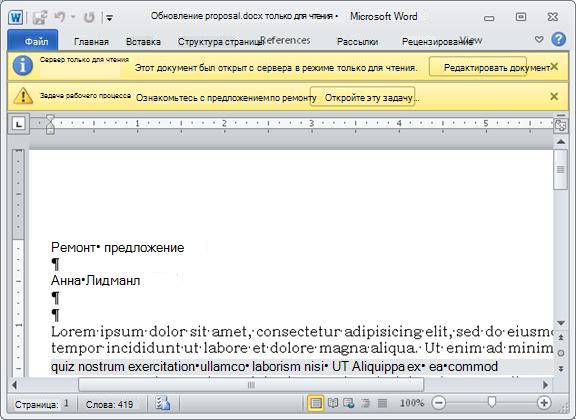Click the Save icon in Quick Access Toolbar
The width and height of the screenshot is (576, 420).
click(x=40, y=17)
